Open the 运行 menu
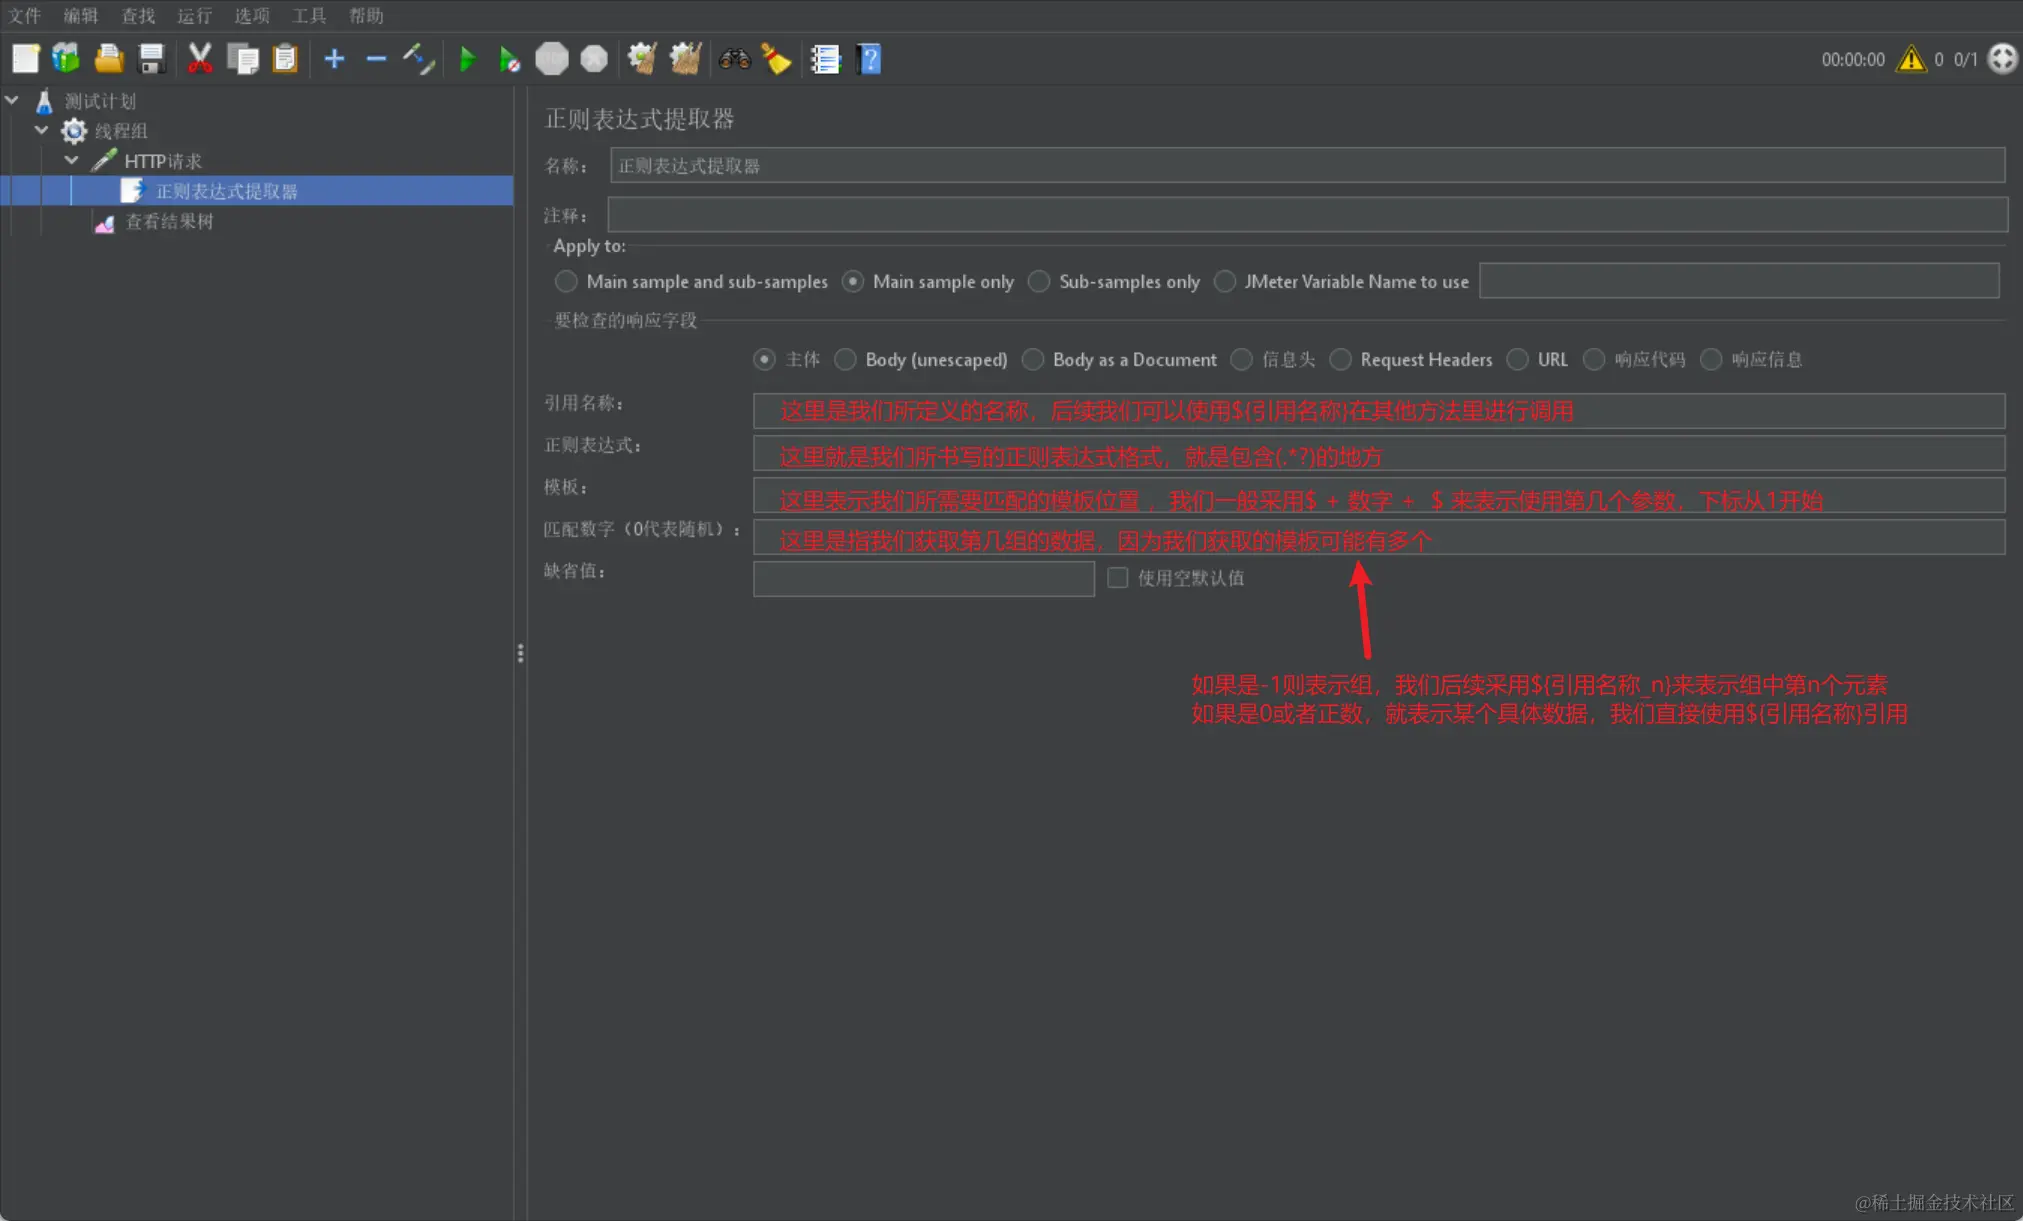The width and height of the screenshot is (2023, 1221). click(x=194, y=15)
